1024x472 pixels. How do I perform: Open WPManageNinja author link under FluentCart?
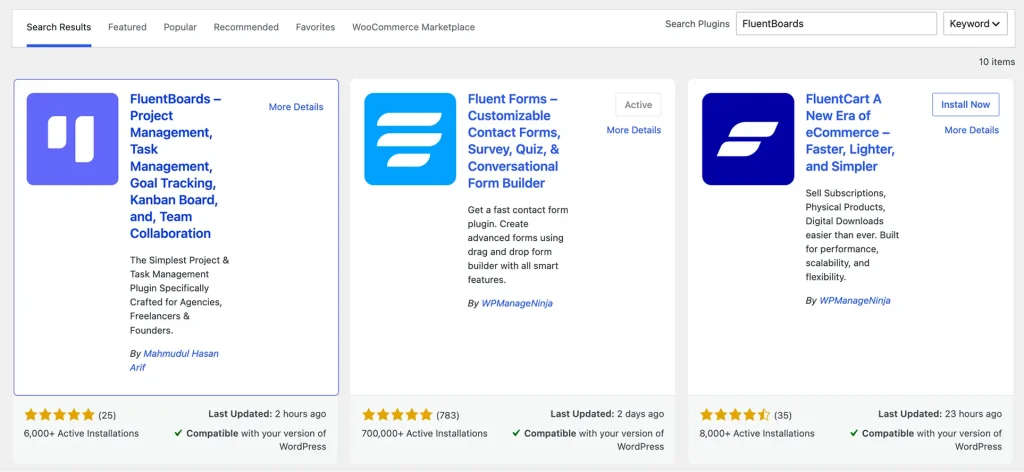point(855,301)
